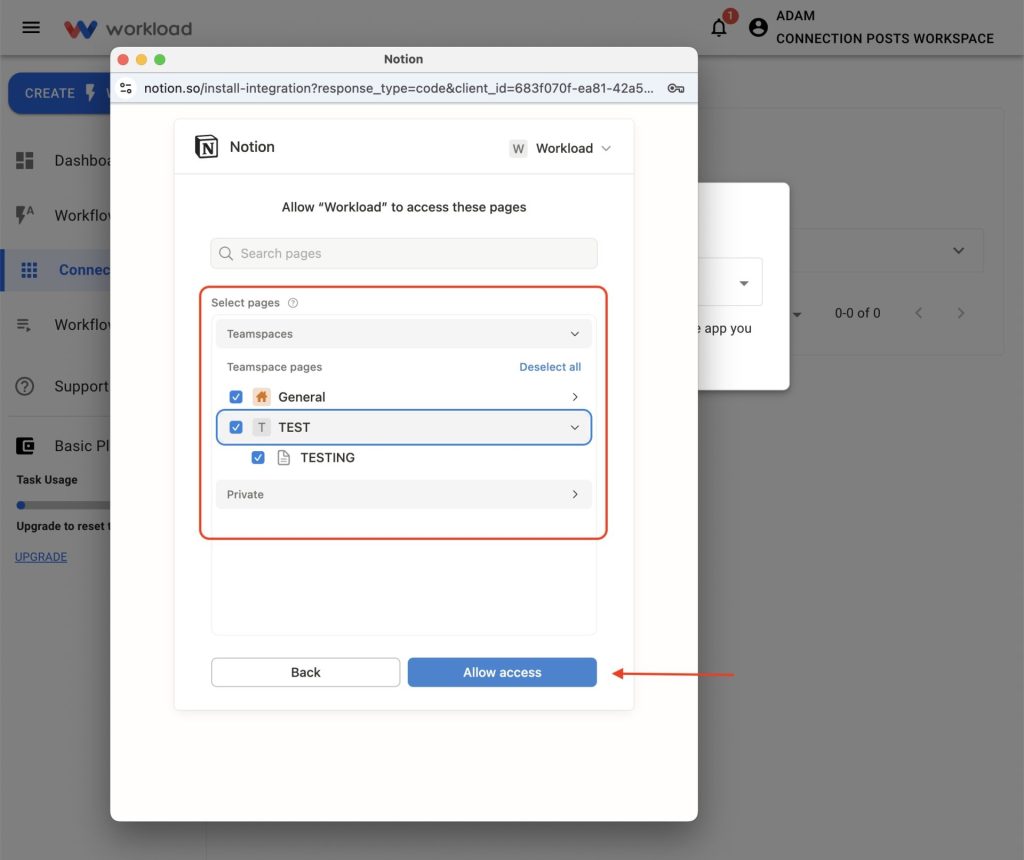Screen dimensions: 1024x860
Task: Click the W workspace badge icon
Action: point(518,148)
